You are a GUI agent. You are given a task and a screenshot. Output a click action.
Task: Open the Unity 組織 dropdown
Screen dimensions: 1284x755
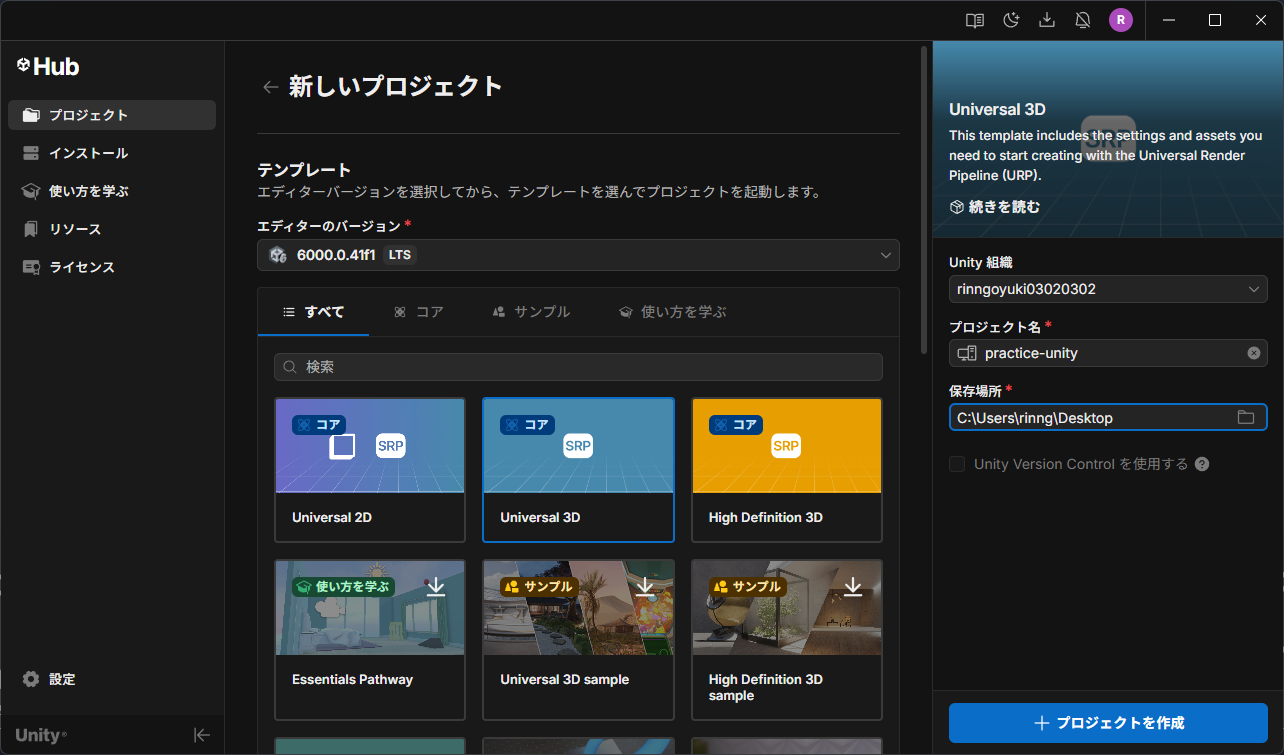[x=1108, y=289]
